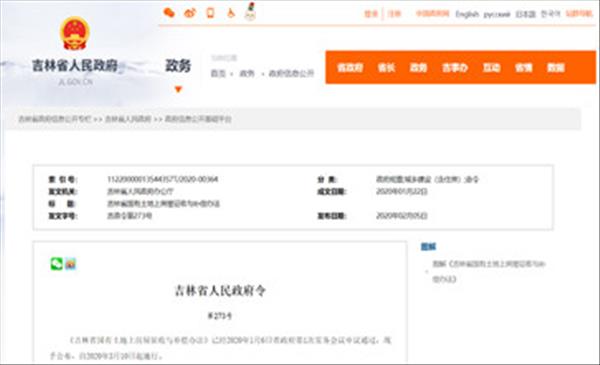Go to 政务 in the breadcrumb
Screen dimensions: 600x365
[x=247, y=73]
